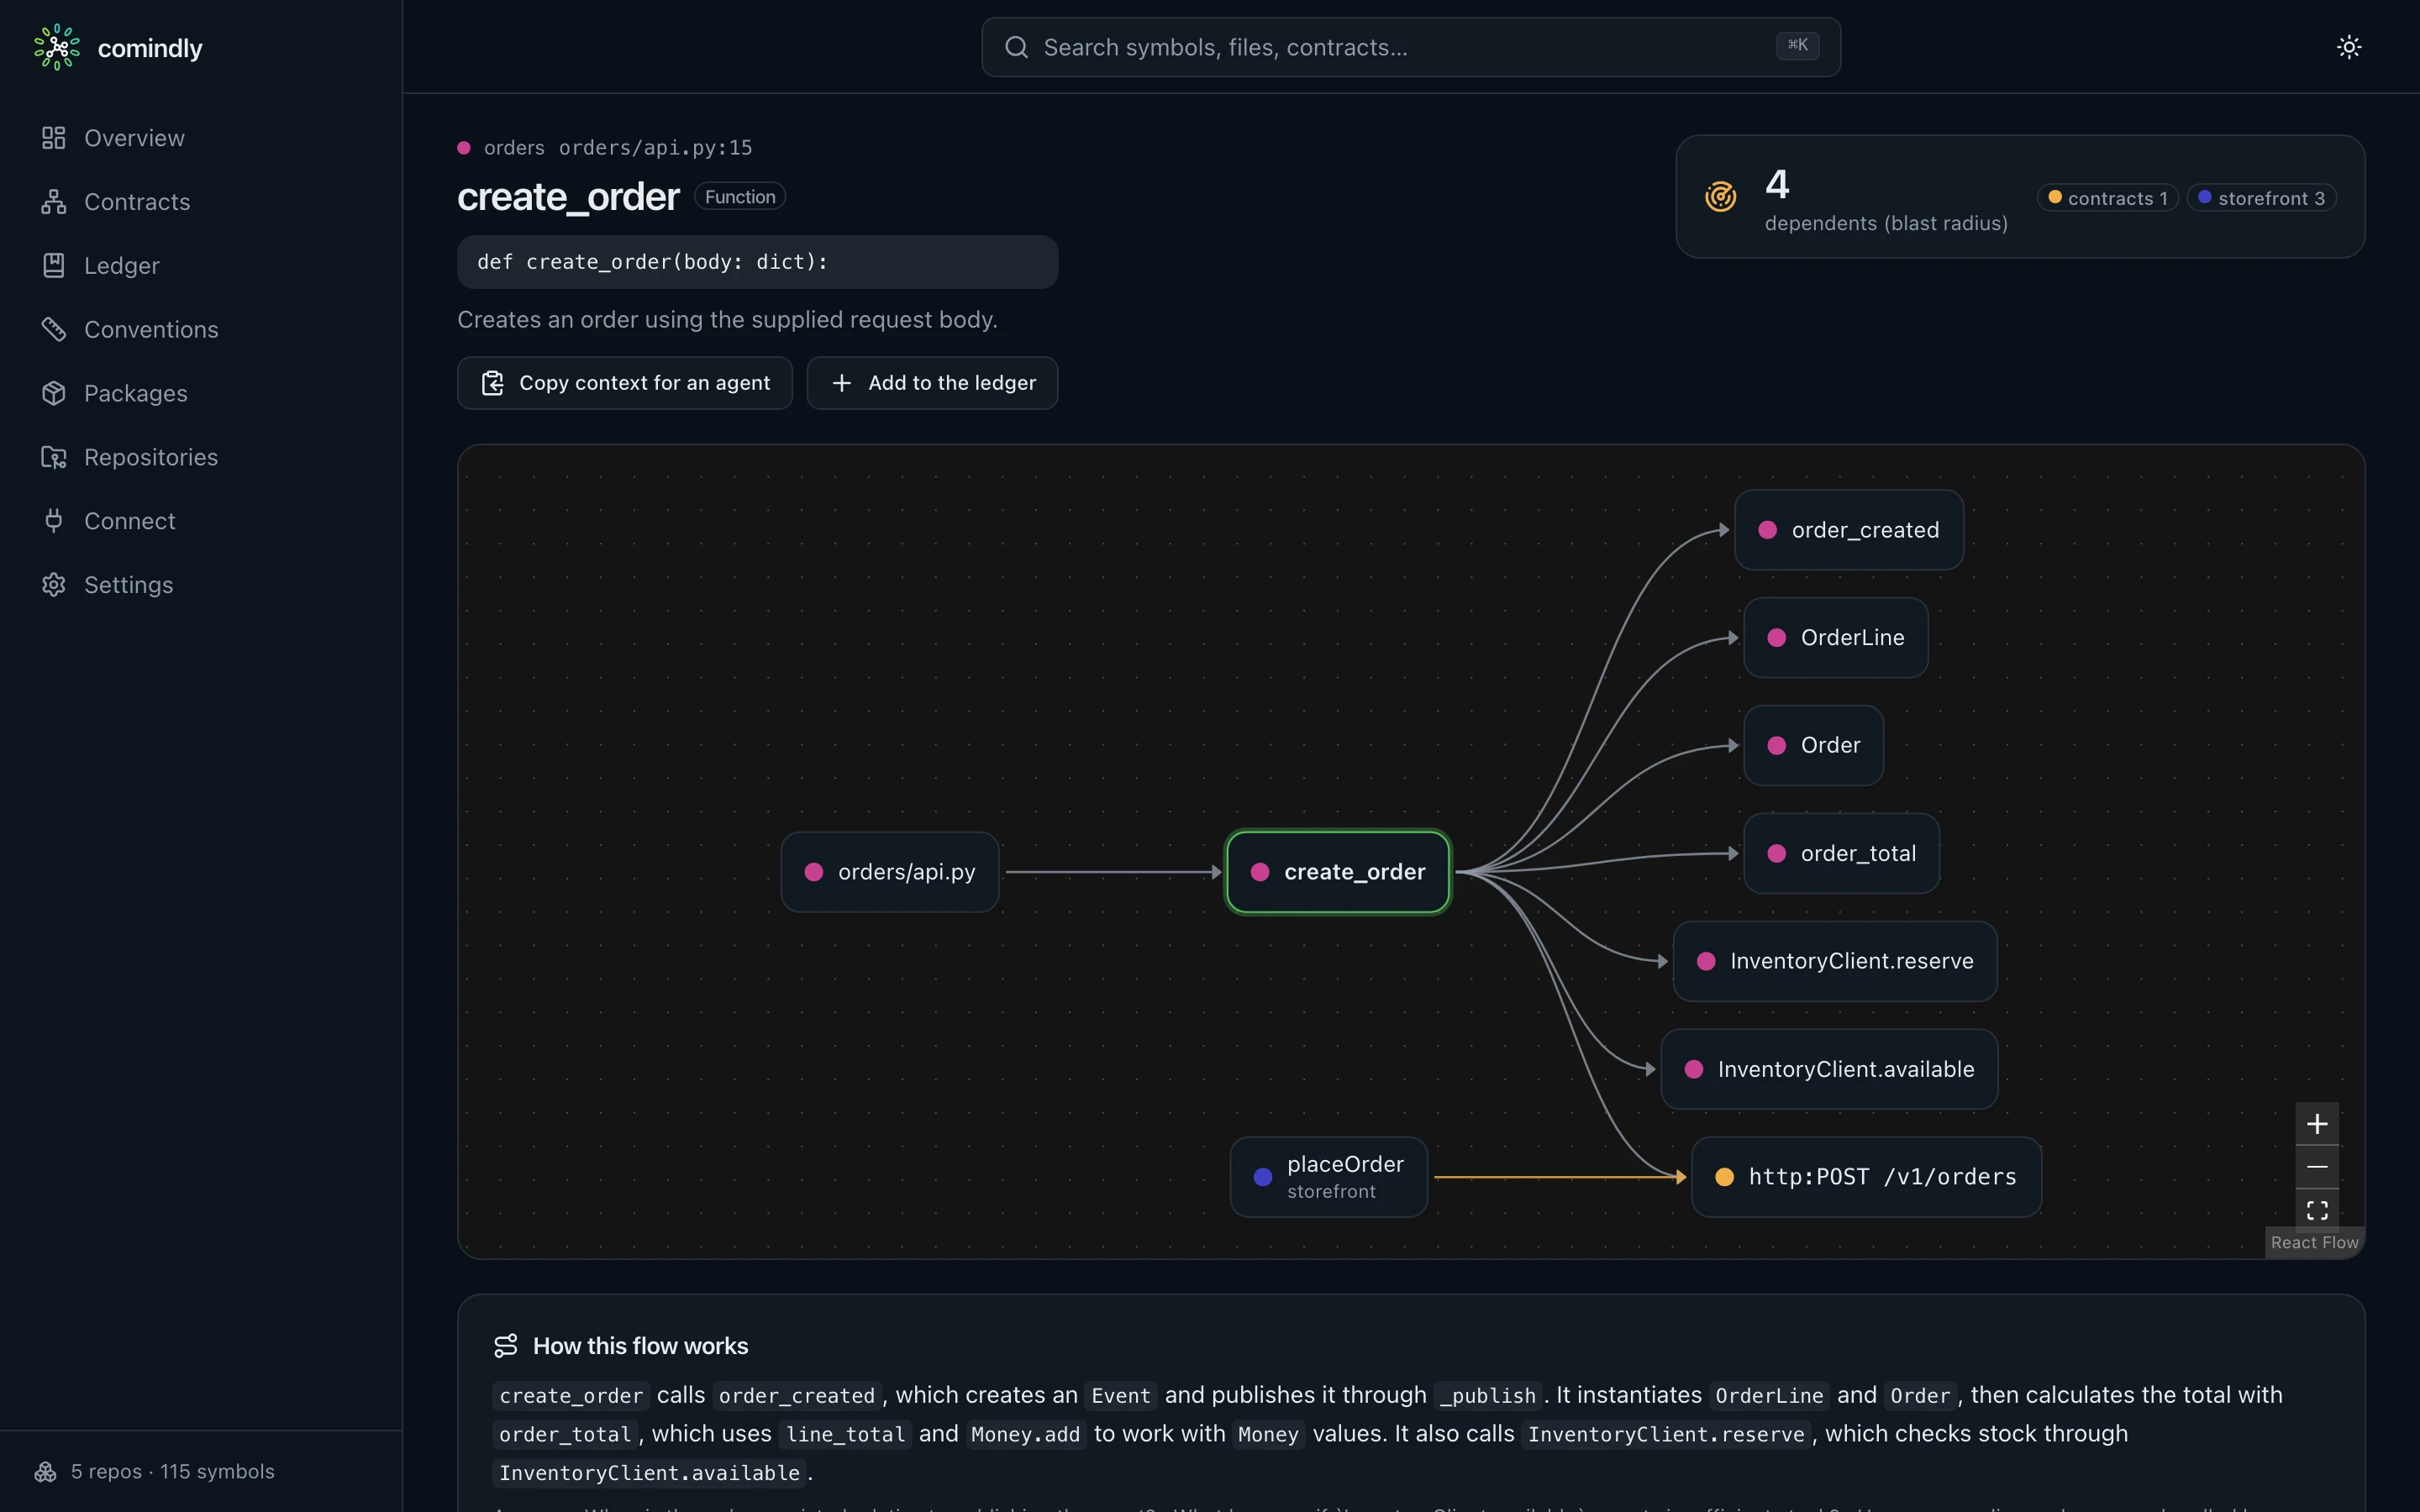Select the http:POST /v1/orders node
The height and width of the screenshot is (1512, 2420).
pos(1867,1177)
